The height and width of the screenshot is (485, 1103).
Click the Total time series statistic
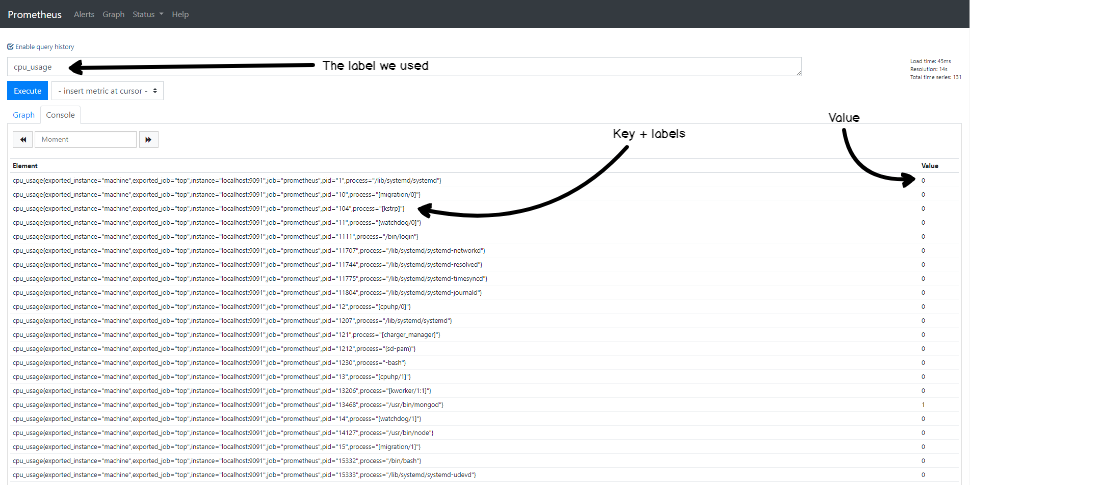[x=936, y=77]
